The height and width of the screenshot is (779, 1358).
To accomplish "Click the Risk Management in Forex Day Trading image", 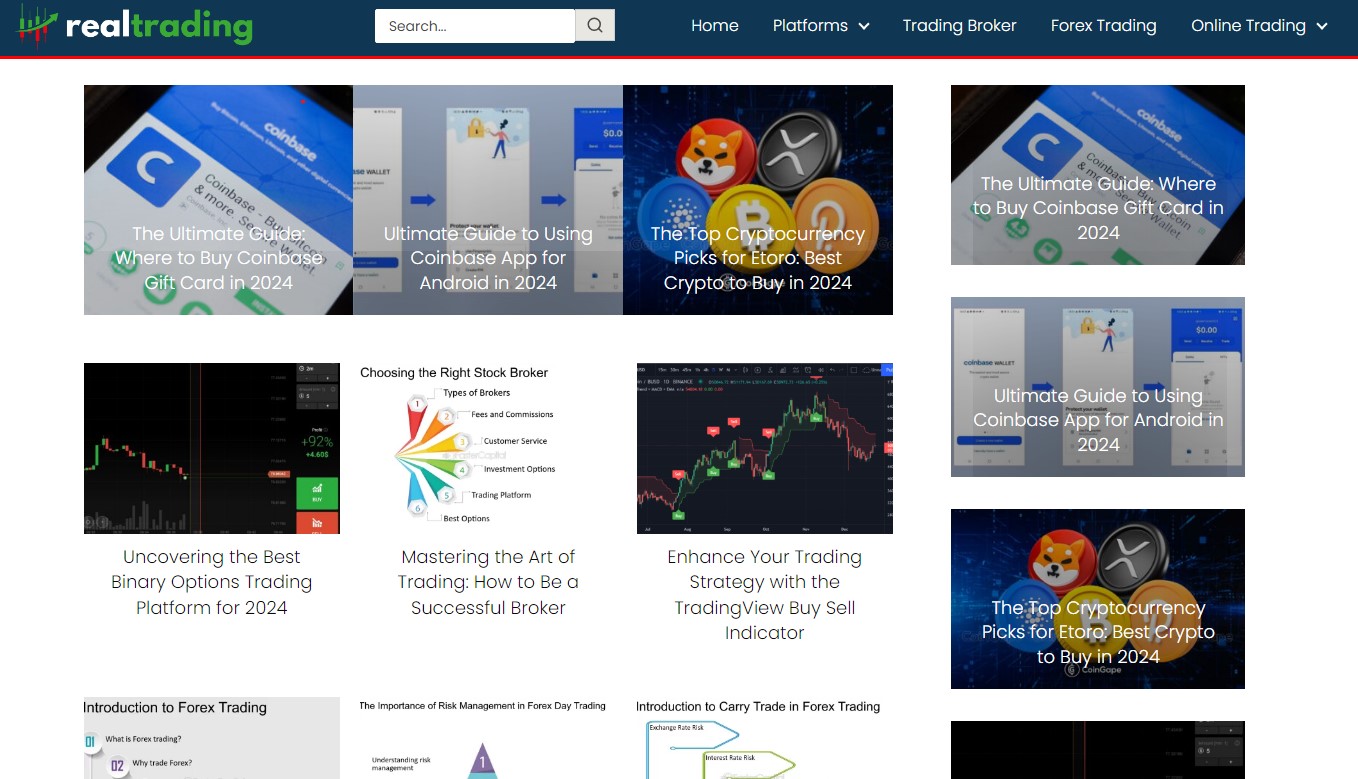I will click(488, 738).
